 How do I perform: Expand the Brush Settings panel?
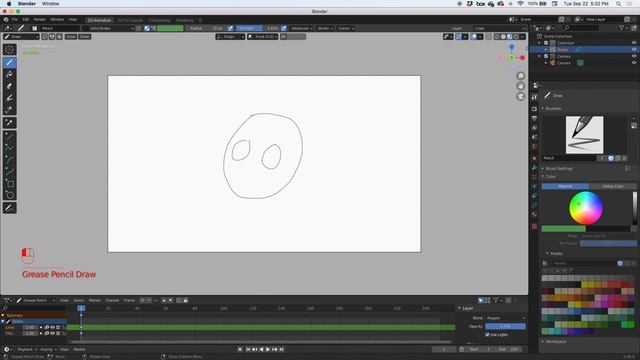coord(558,169)
